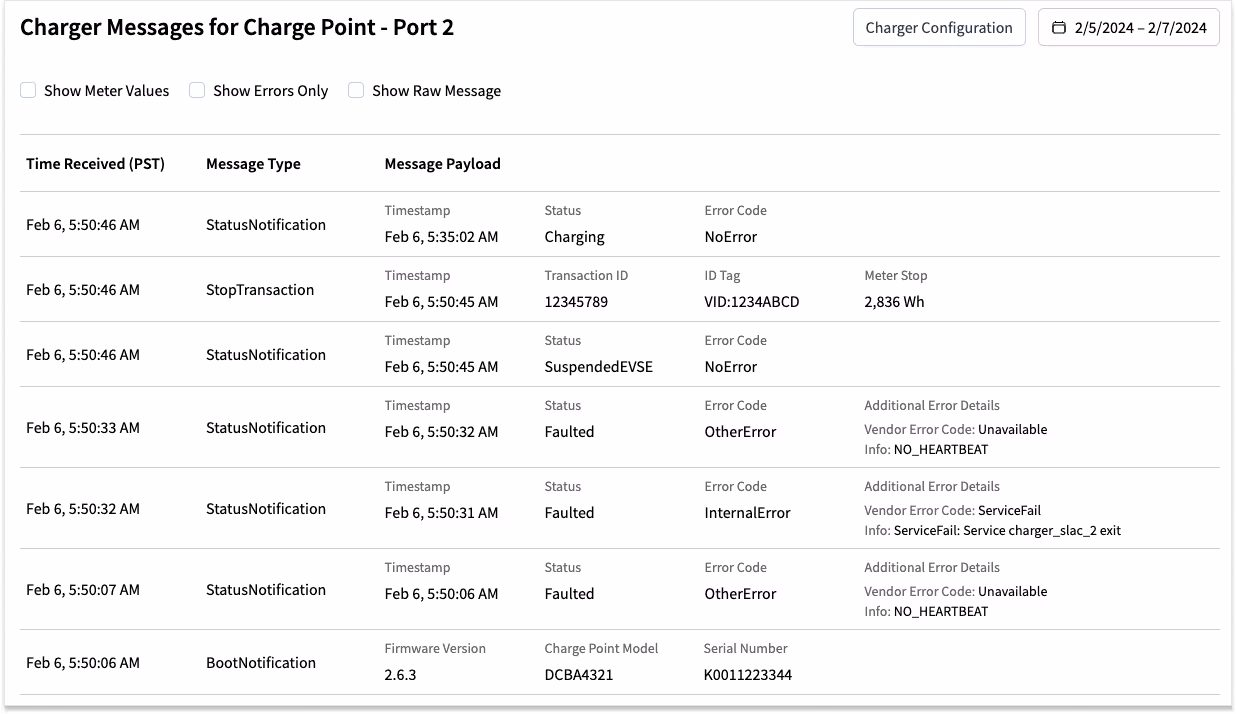Screen dimensions: 1236x714
Task: Click the Show Raw Message label
Action: click(x=436, y=90)
